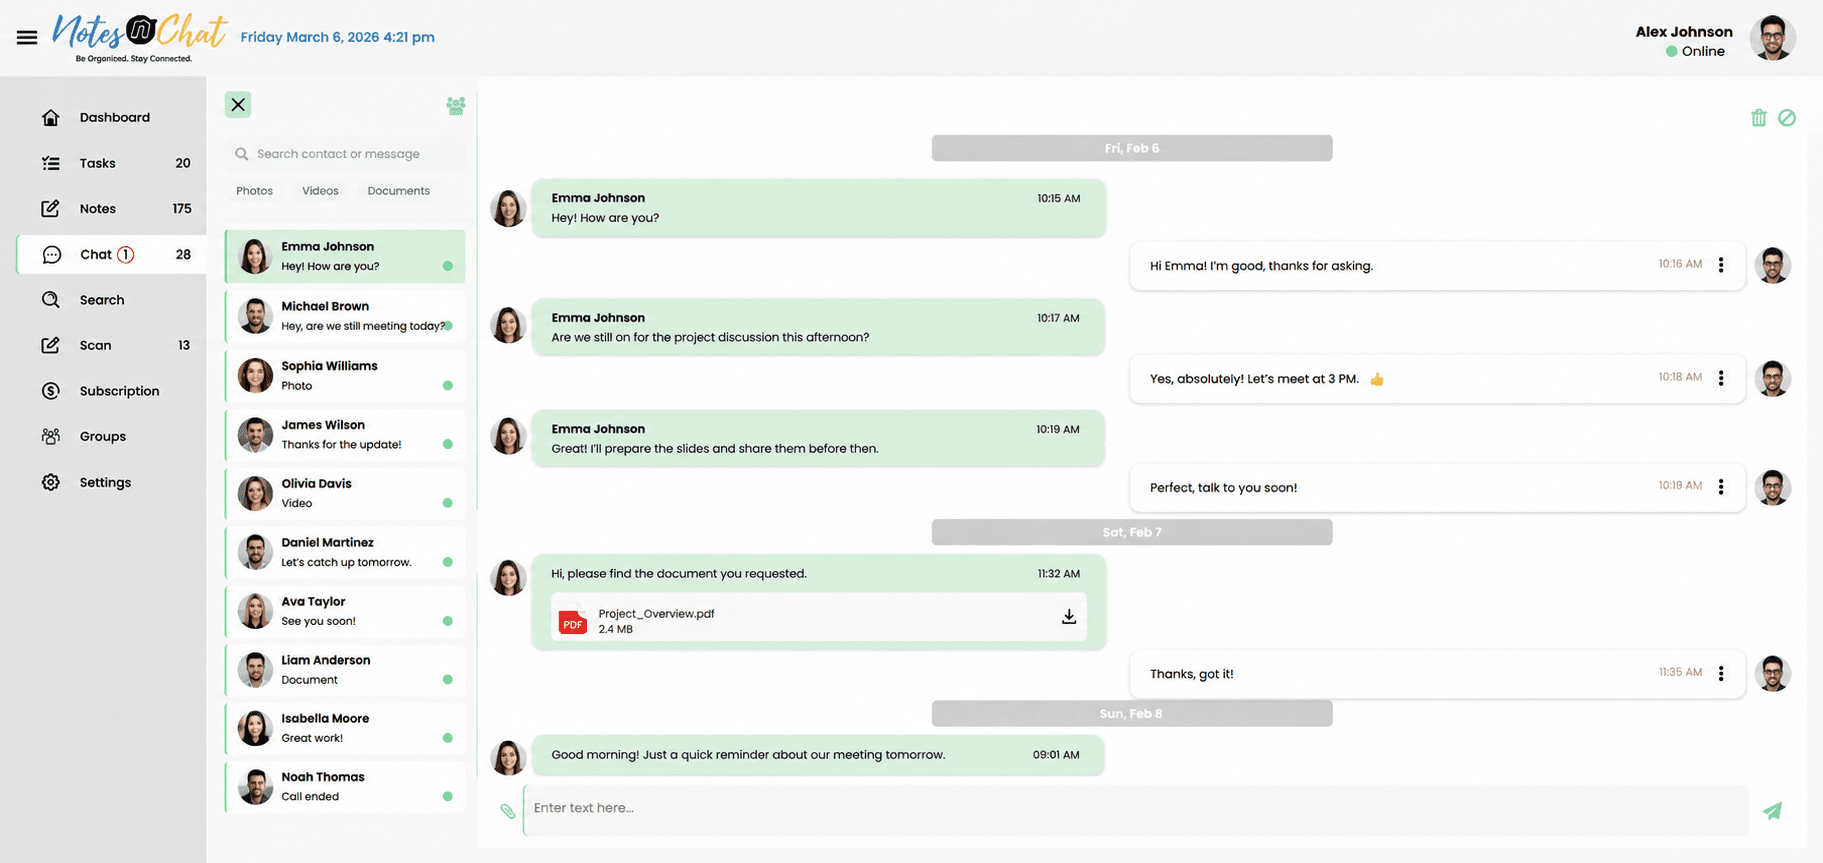
Task: Focus the 'Enter text here...' message box
Action: (x=1136, y=809)
